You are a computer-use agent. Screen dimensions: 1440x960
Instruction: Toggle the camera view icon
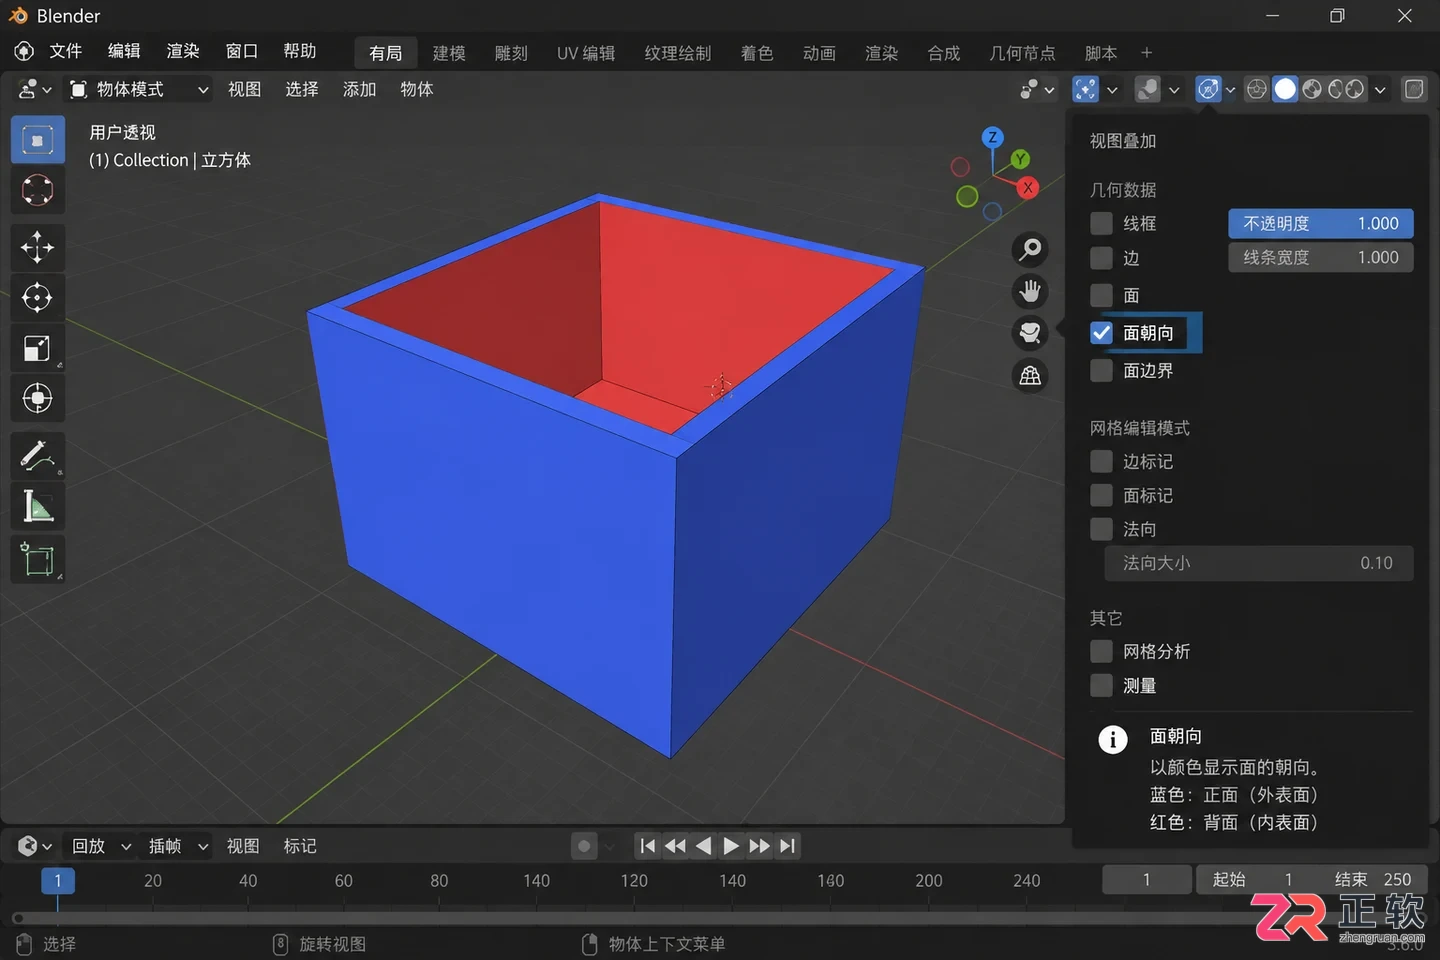pyautogui.click(x=1030, y=333)
